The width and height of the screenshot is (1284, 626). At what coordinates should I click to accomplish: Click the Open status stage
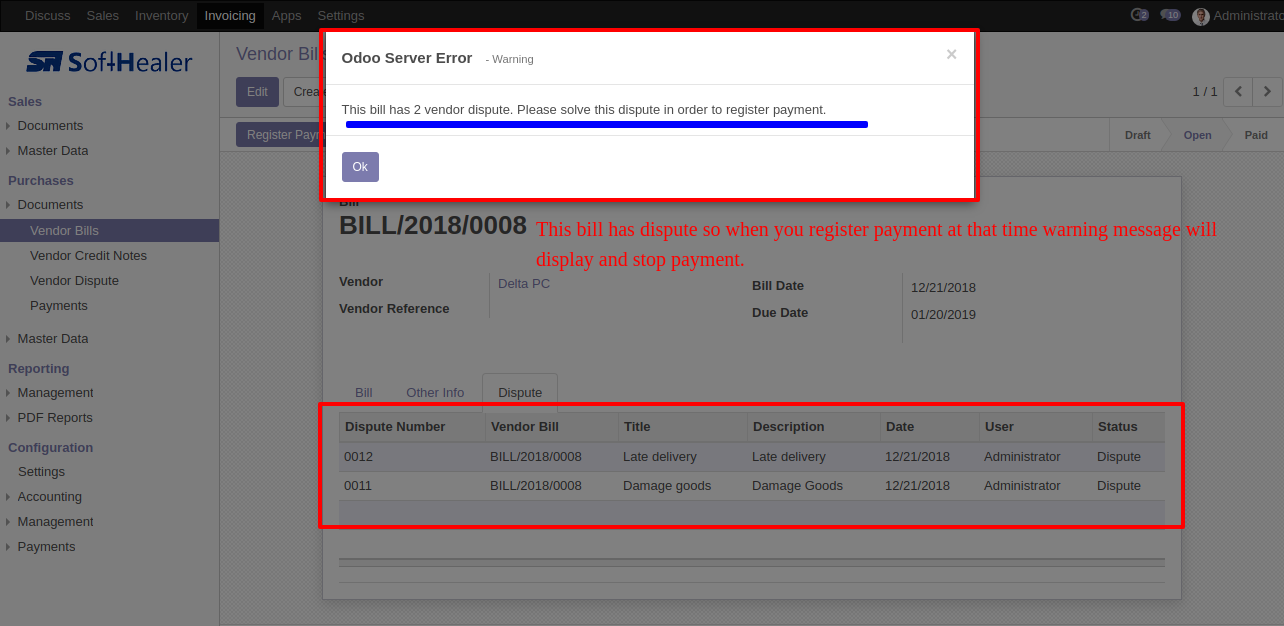coord(1197,135)
